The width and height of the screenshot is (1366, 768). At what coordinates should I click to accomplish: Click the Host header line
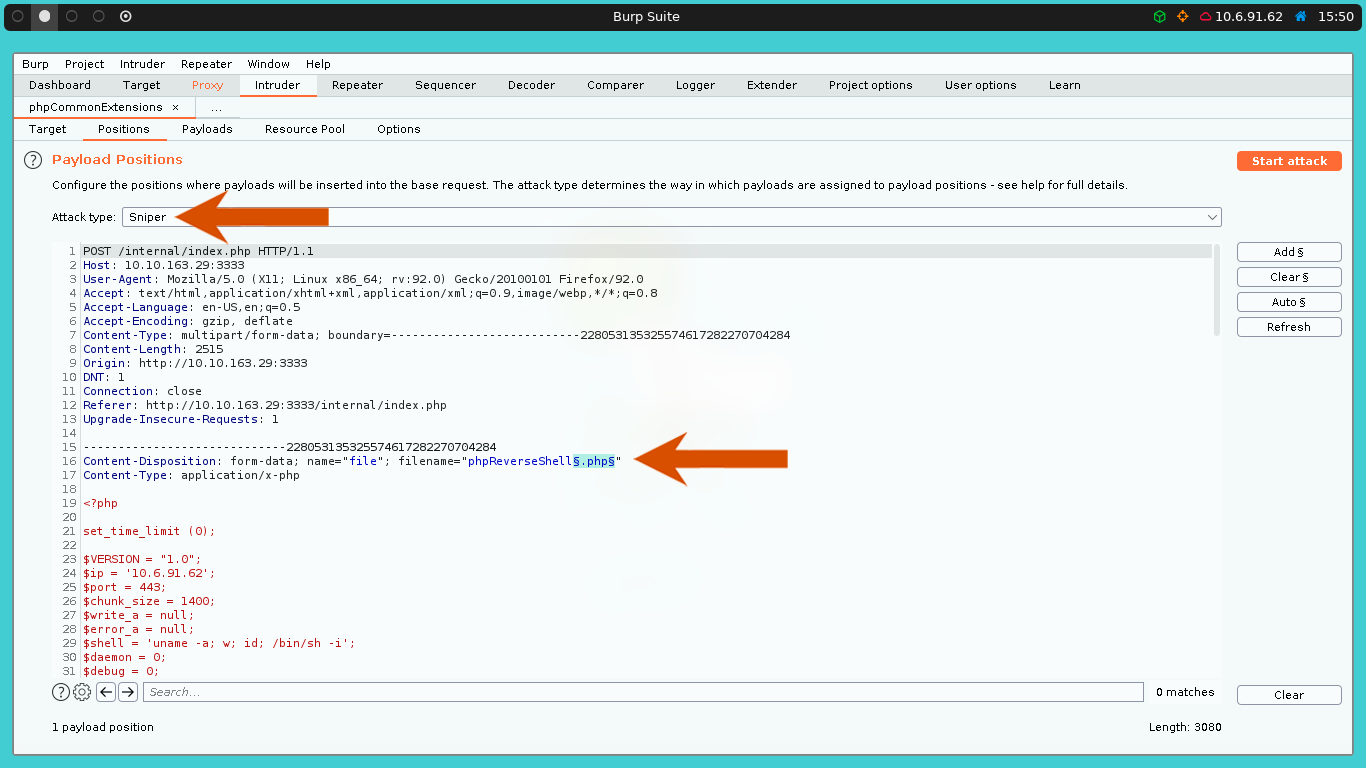point(164,265)
